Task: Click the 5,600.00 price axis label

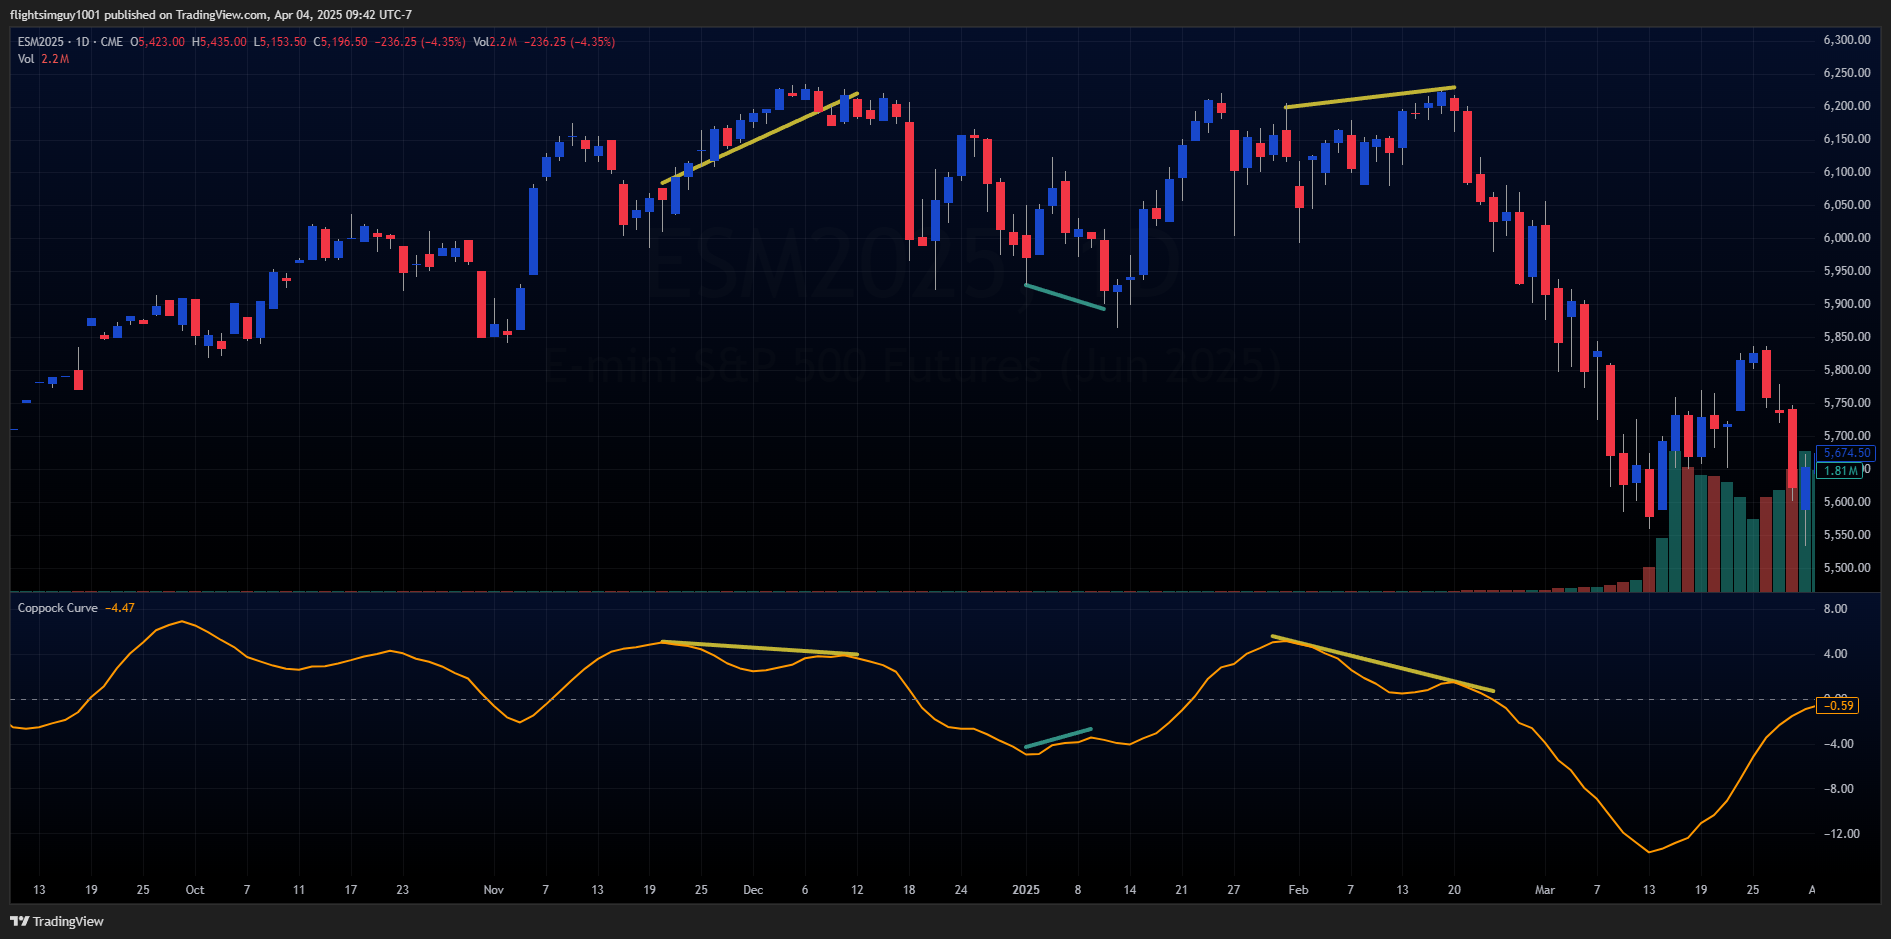Action: coord(1847,502)
